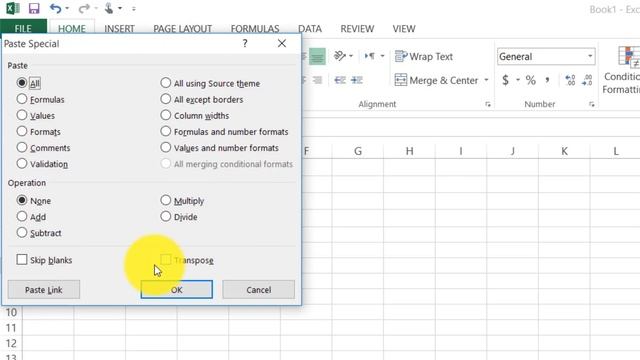Select the Formulas paste option
This screenshot has height=360, width=640.
click(x=22, y=99)
